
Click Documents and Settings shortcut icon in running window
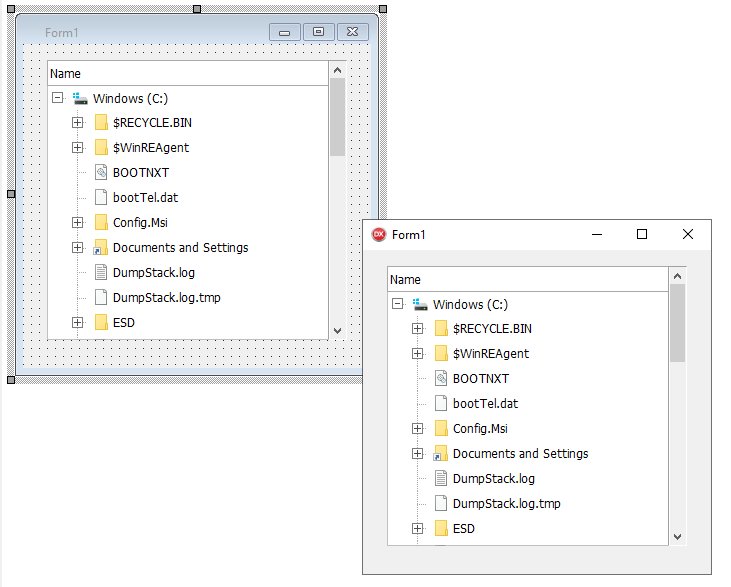(x=440, y=454)
